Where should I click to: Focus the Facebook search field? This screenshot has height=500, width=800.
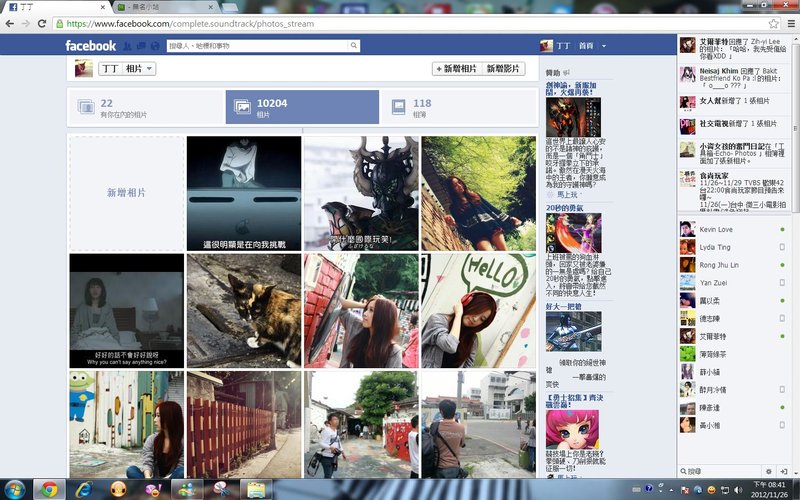258,45
